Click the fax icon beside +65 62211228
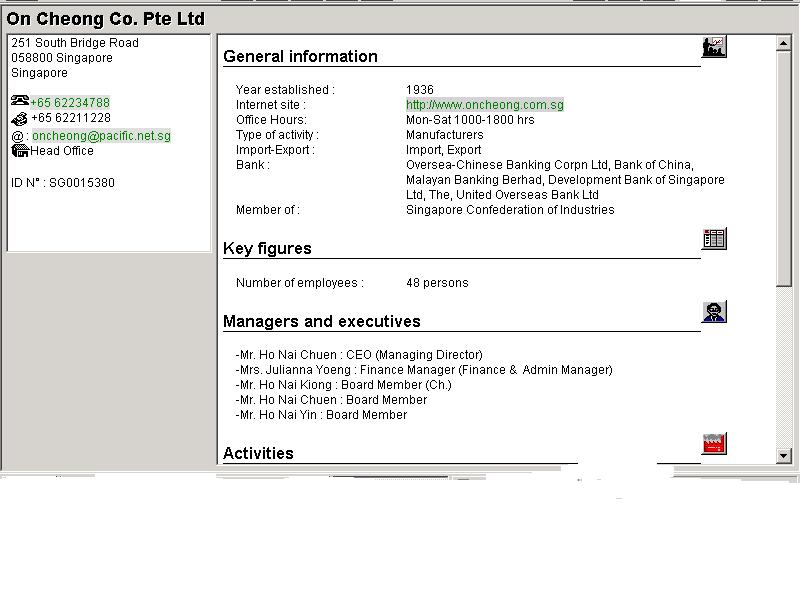The image size is (800, 600). click(x=20, y=118)
